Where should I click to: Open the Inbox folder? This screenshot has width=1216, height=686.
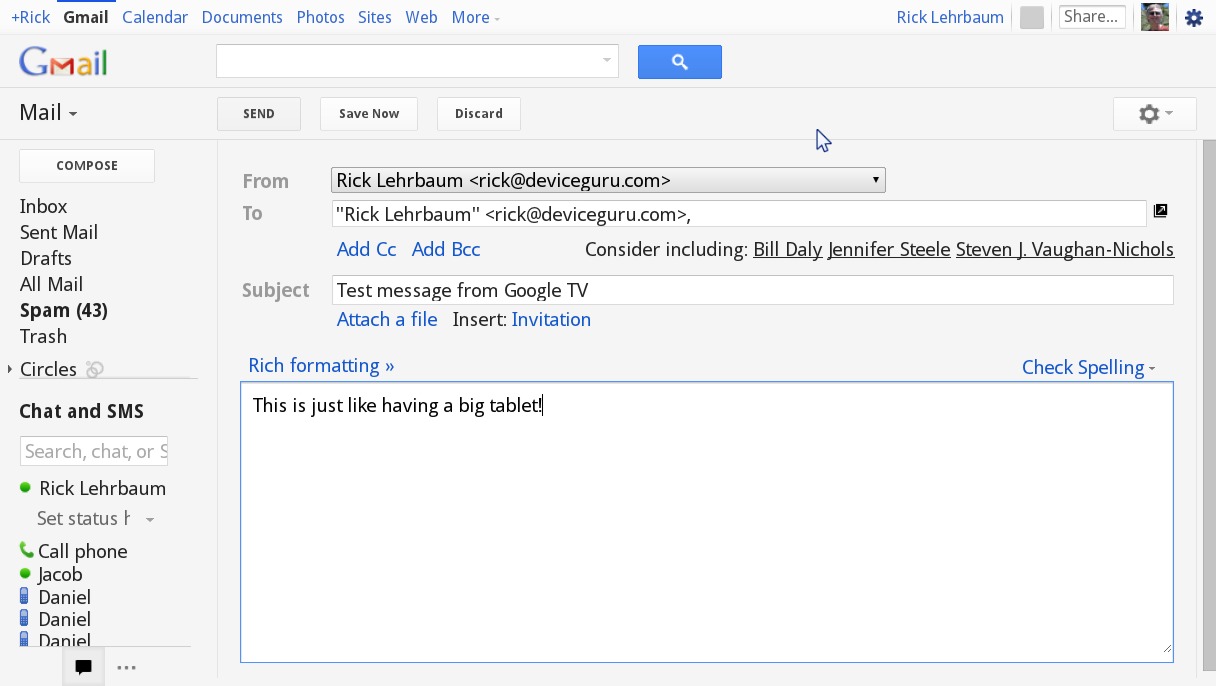coord(44,206)
